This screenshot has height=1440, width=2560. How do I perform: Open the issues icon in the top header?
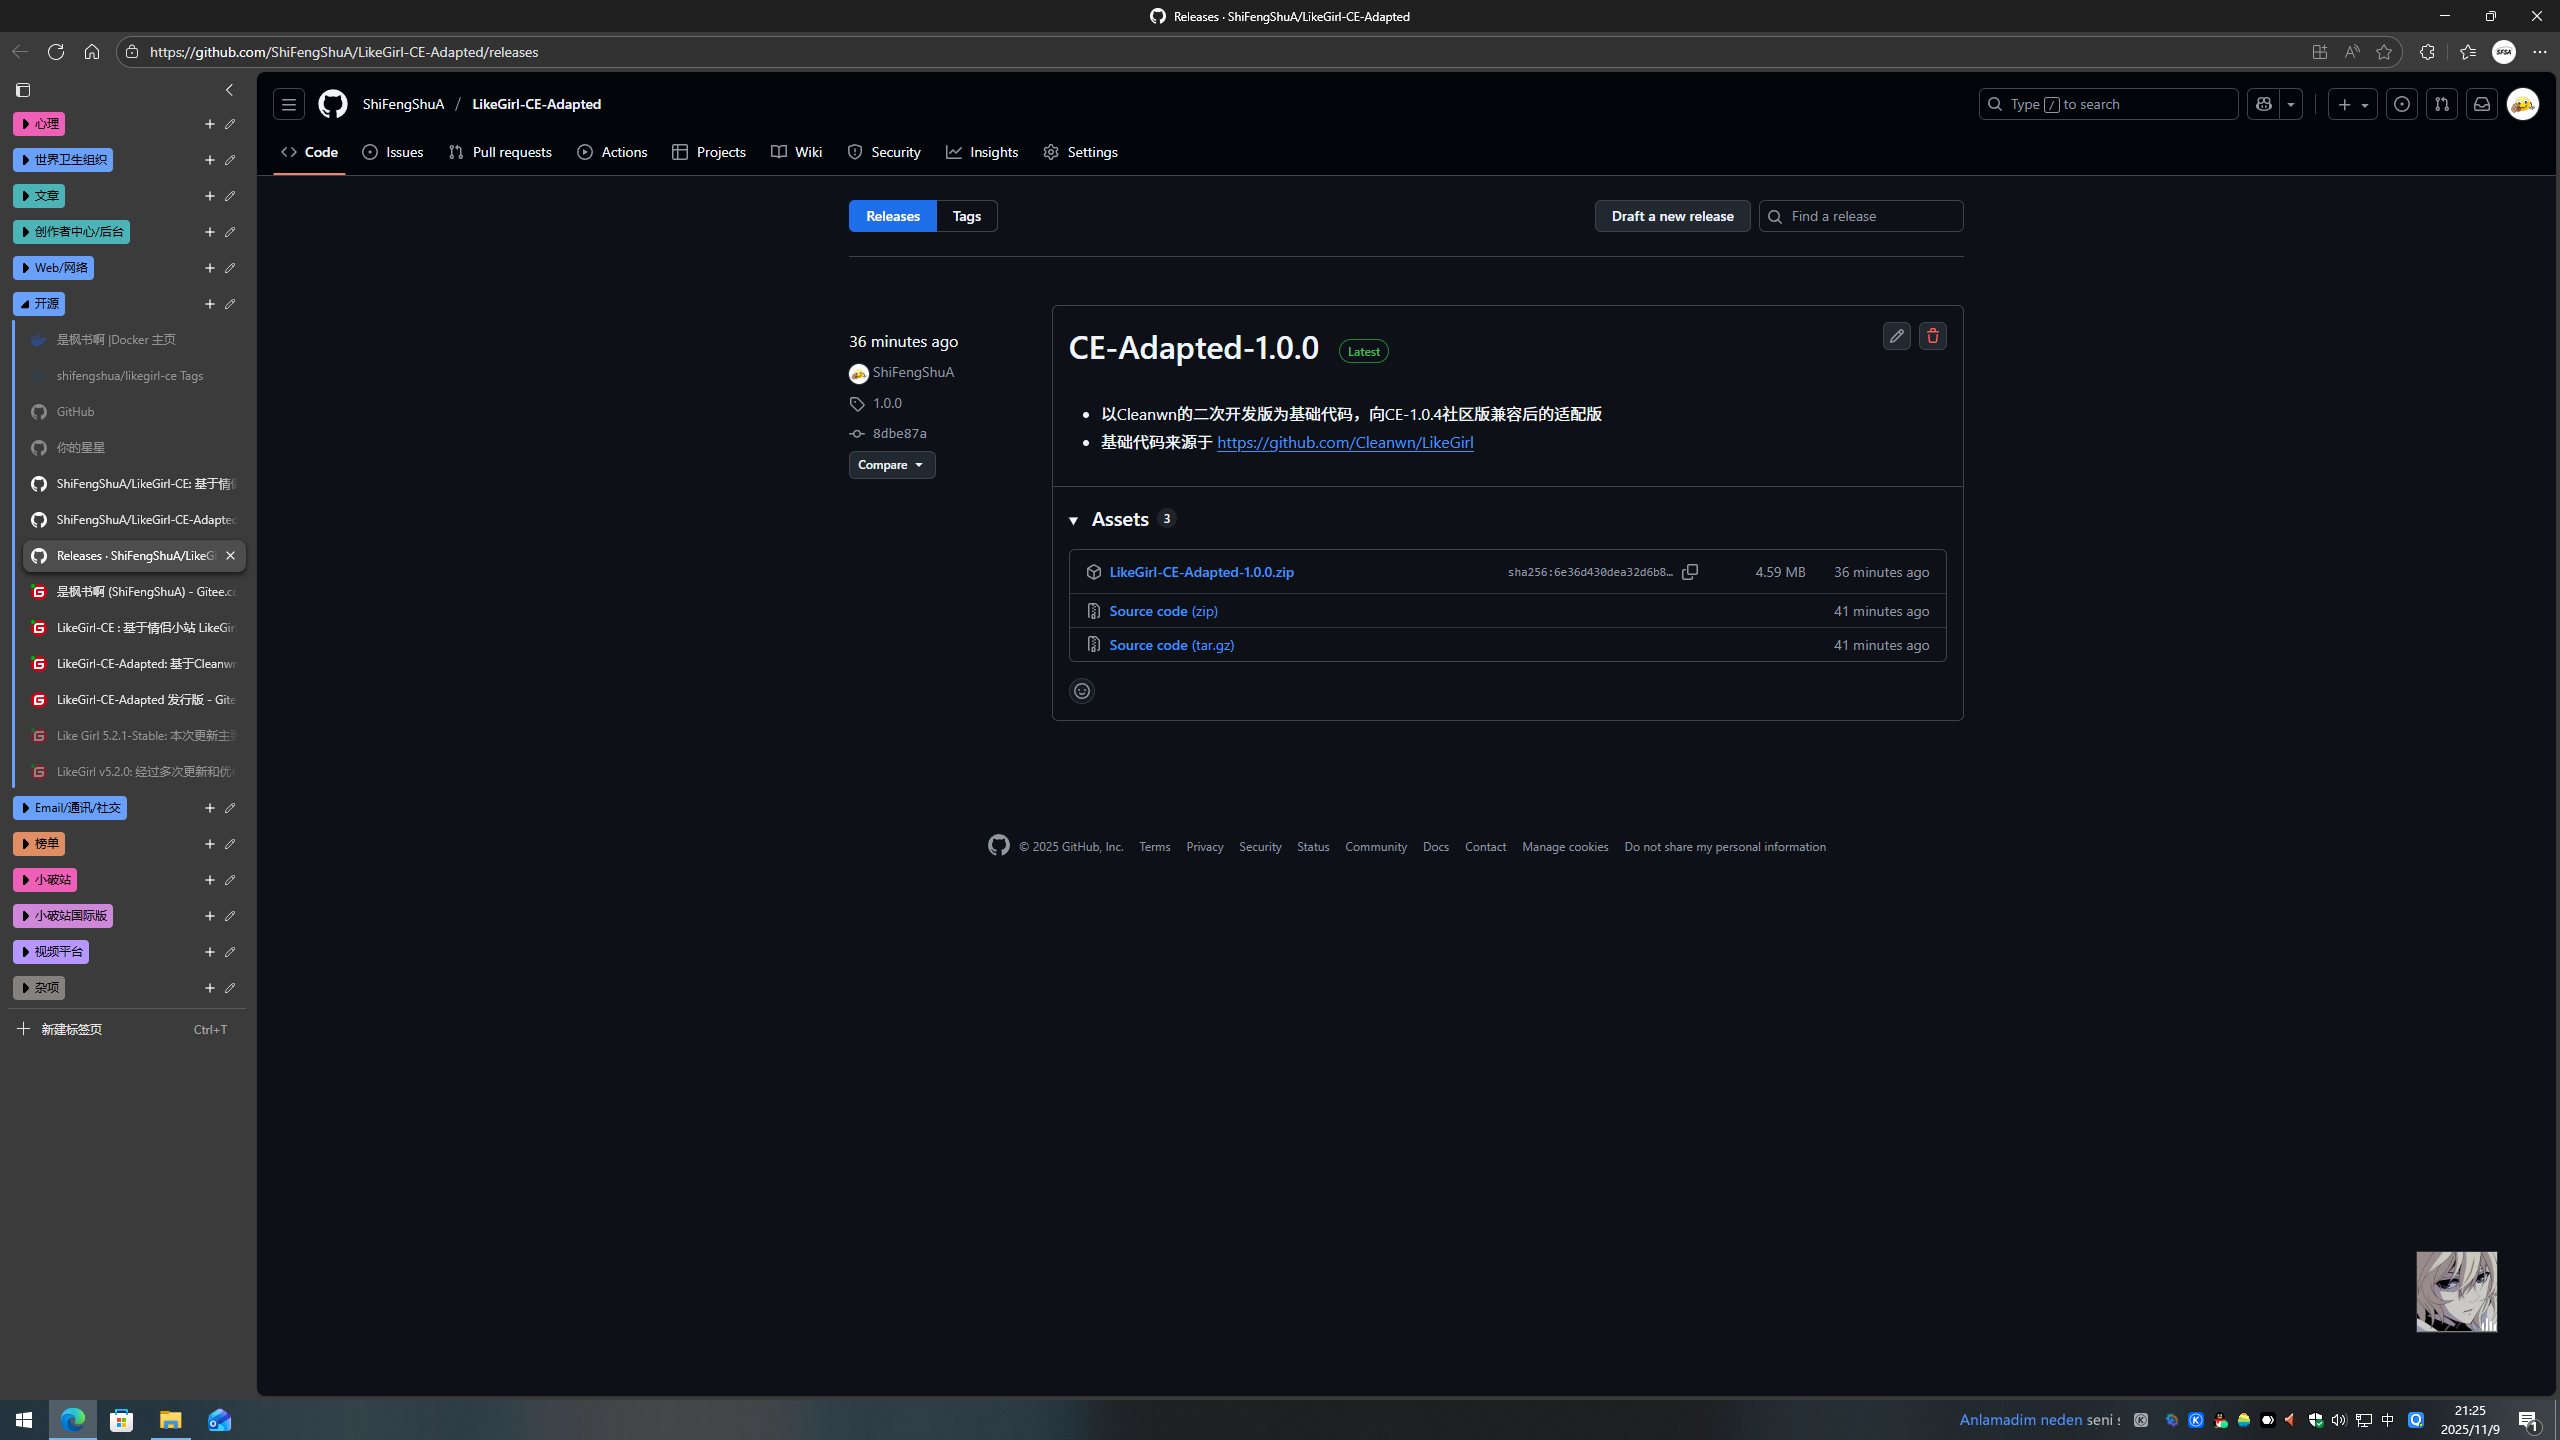tap(2401, 104)
